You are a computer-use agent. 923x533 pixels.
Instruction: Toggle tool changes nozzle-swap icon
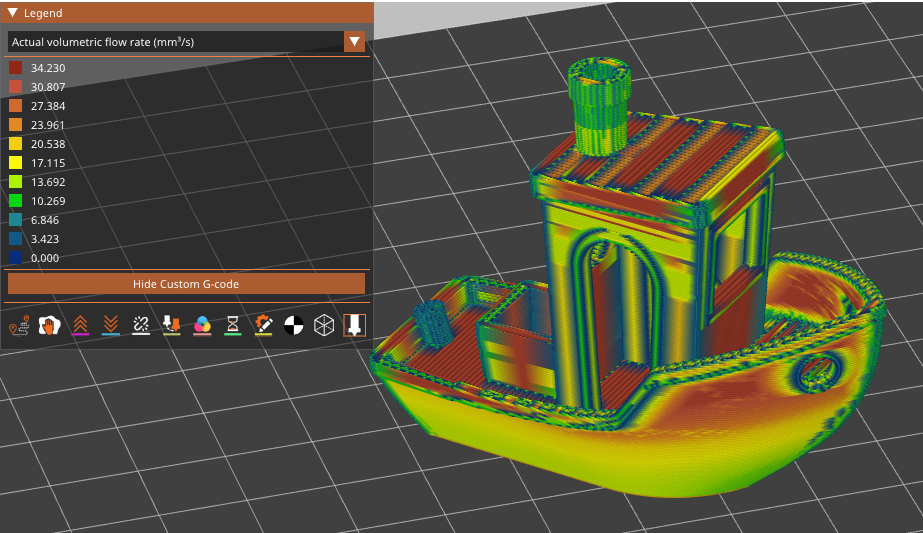[171, 325]
